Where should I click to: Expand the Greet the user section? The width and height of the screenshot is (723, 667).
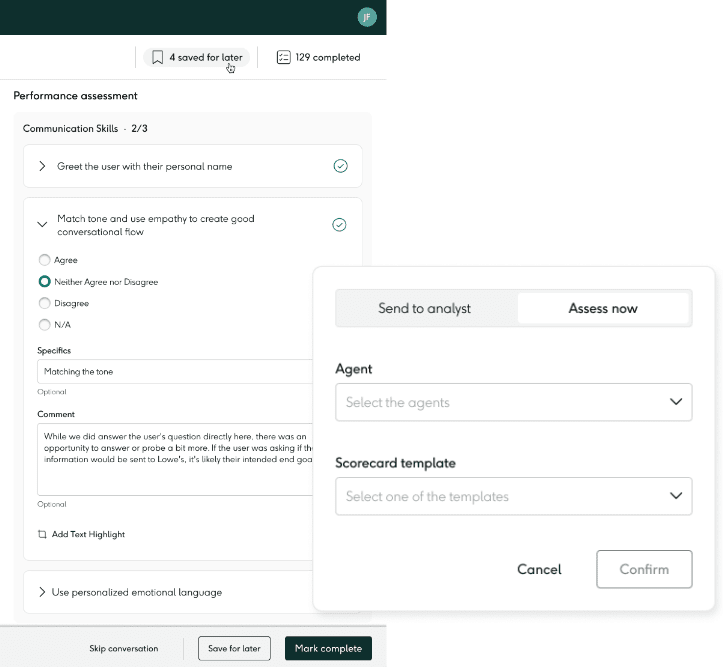click(x=42, y=166)
